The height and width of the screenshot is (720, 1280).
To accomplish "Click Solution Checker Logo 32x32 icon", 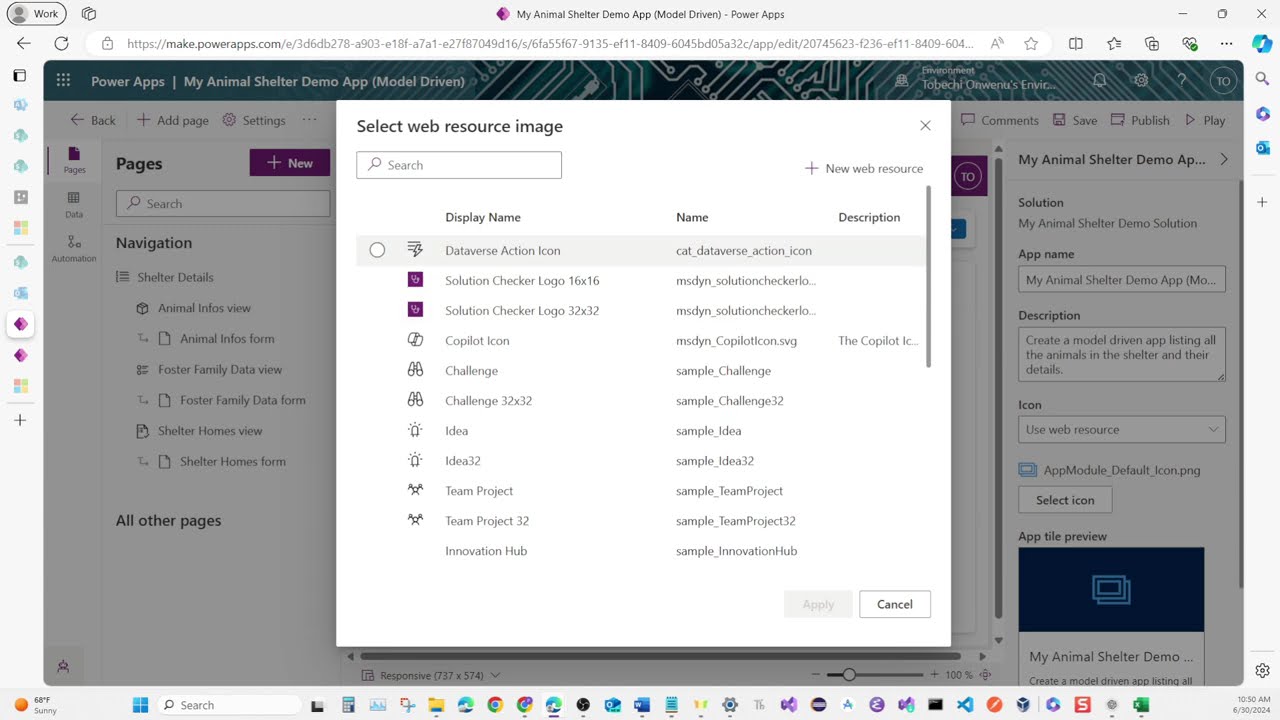I will [415, 310].
